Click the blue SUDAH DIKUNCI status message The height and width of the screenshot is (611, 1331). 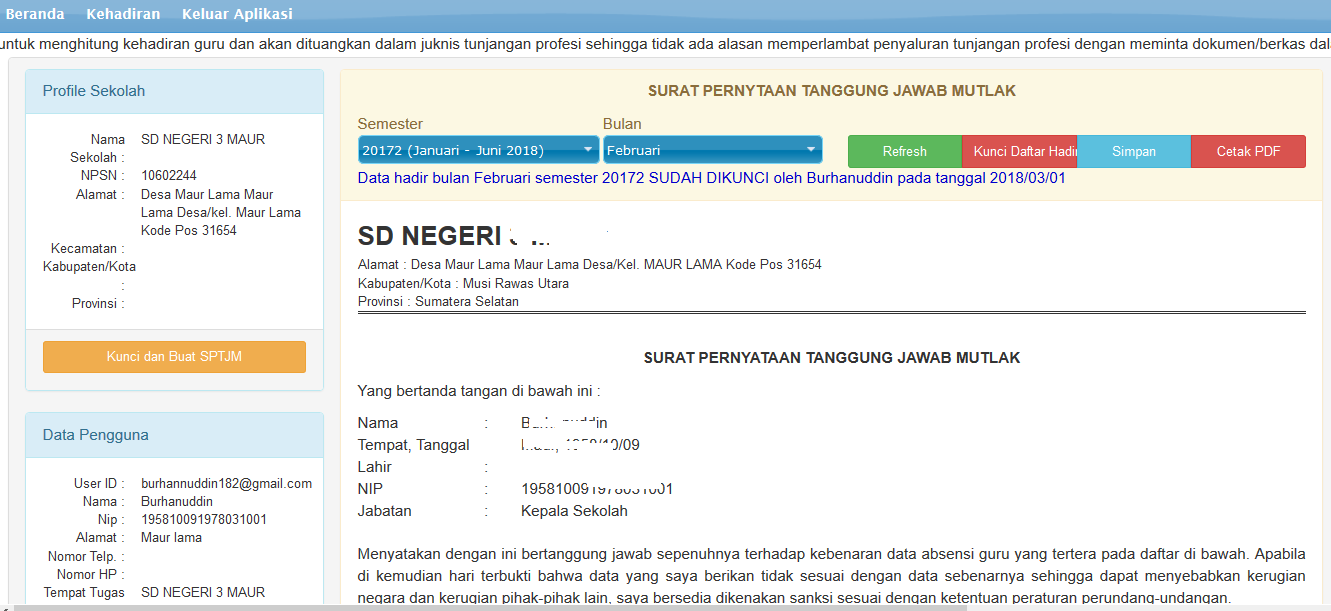(x=712, y=178)
